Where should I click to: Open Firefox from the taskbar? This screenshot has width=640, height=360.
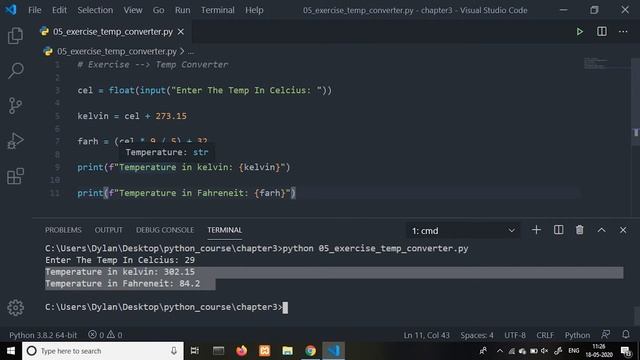point(241,351)
